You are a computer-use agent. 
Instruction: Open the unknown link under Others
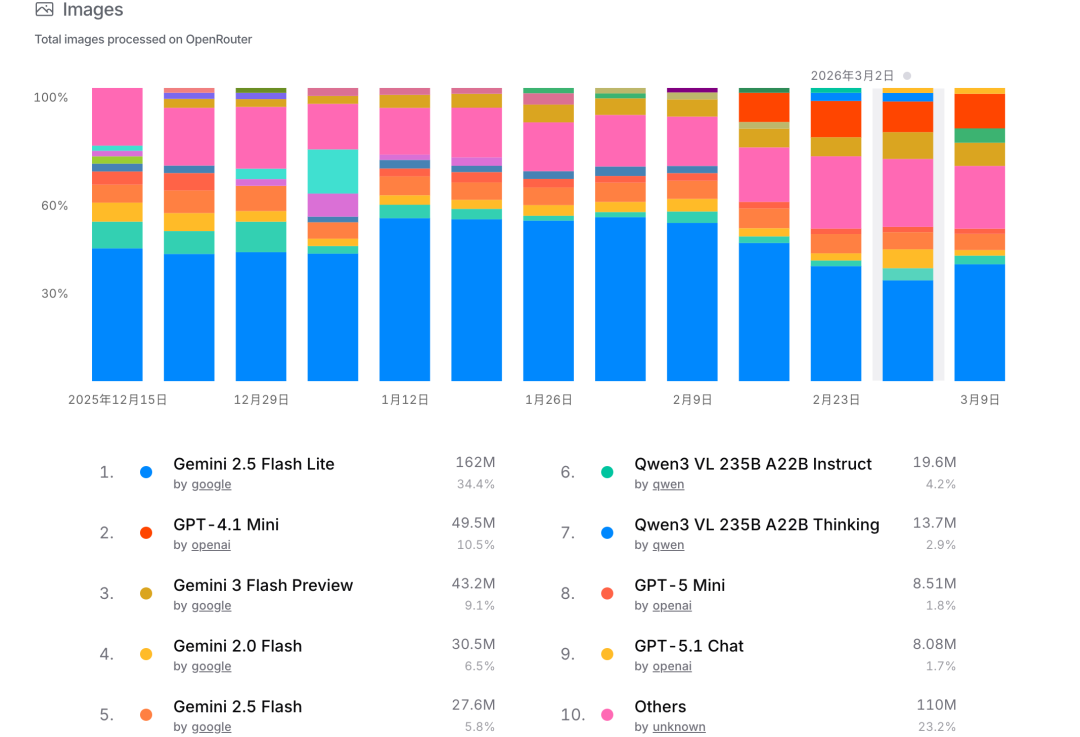(678, 727)
